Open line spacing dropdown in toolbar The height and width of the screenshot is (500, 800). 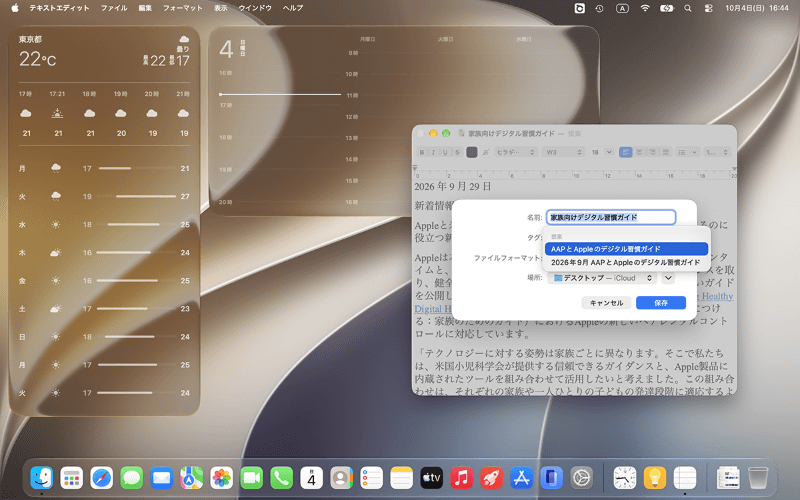[x=716, y=152]
